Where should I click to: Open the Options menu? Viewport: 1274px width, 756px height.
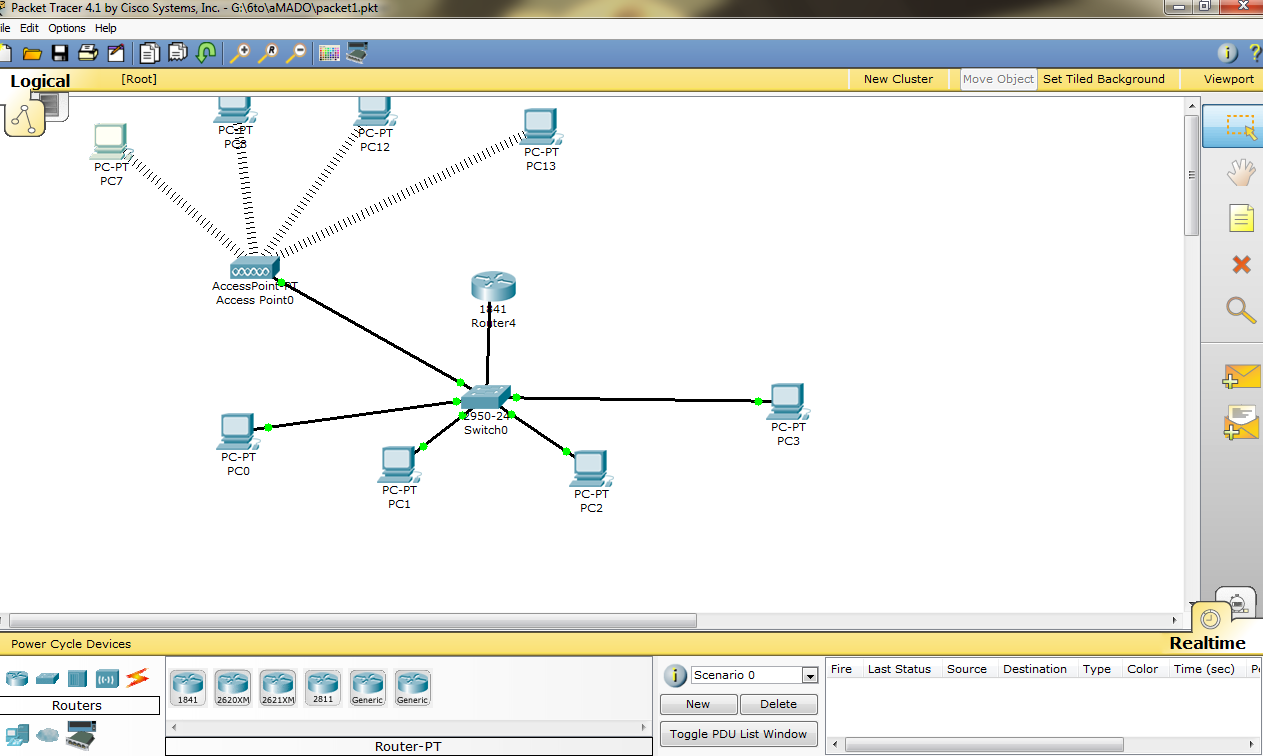(x=66, y=28)
